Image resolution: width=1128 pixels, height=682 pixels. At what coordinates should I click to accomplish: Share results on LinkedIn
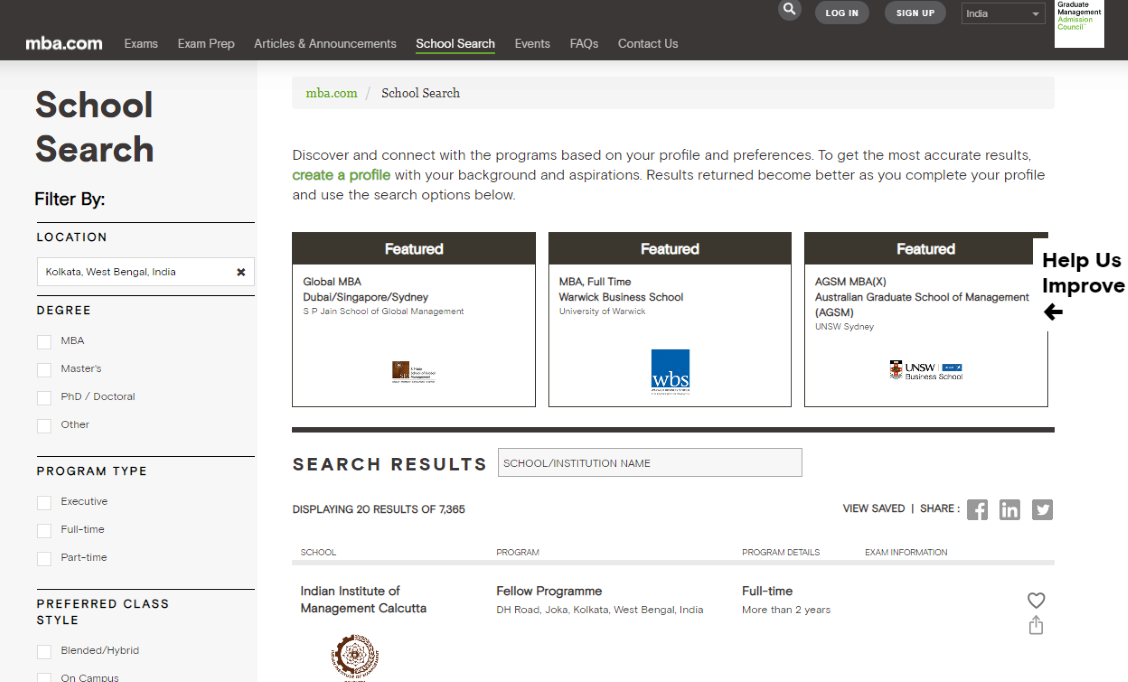(1009, 509)
